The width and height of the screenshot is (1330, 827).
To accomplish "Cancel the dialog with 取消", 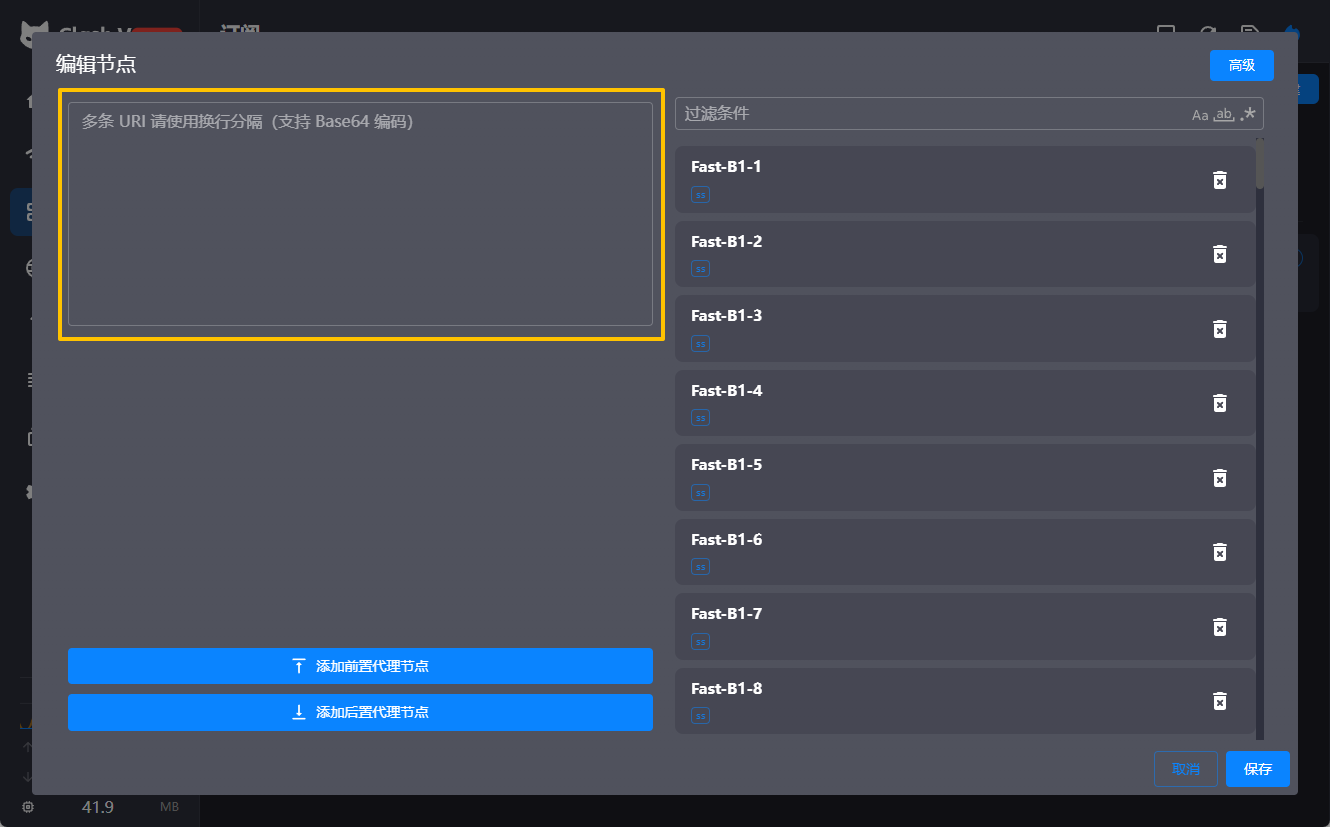I will [1186, 769].
